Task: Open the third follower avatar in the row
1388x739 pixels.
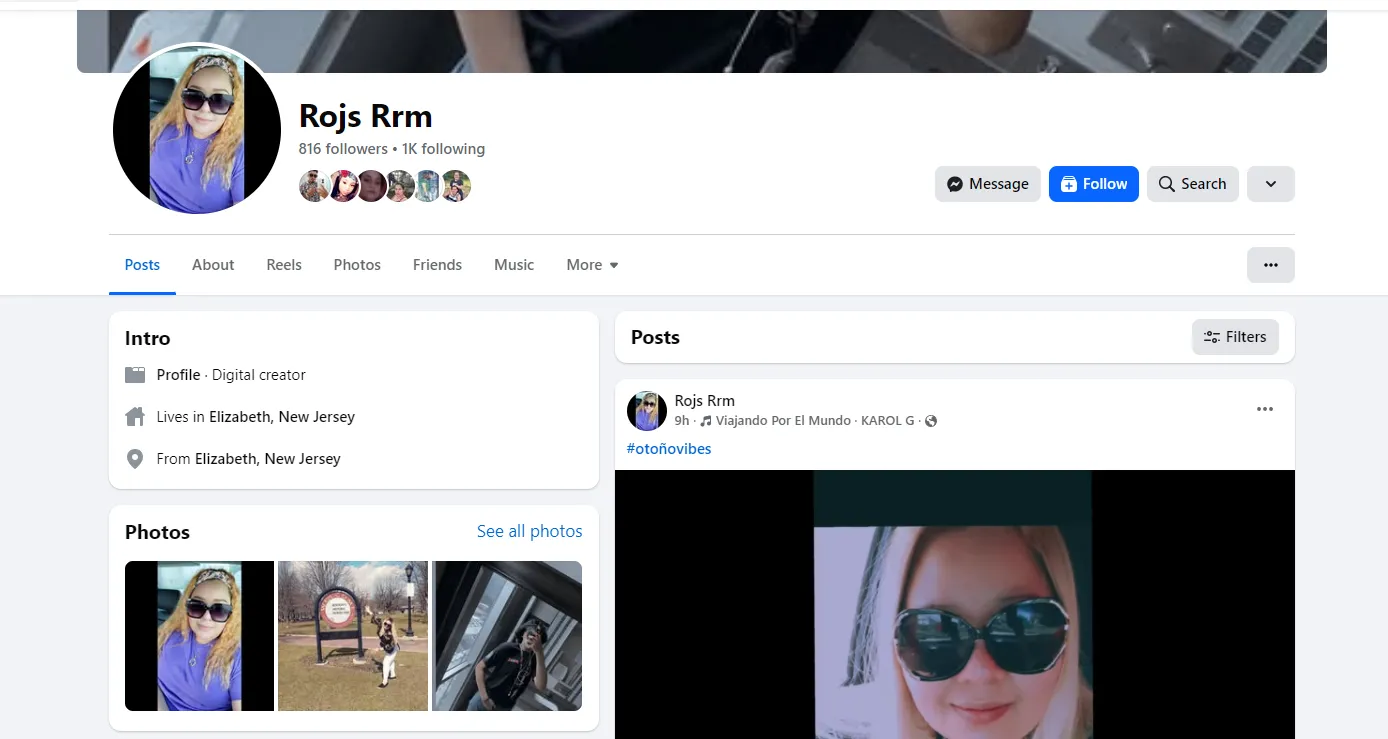Action: (x=371, y=186)
